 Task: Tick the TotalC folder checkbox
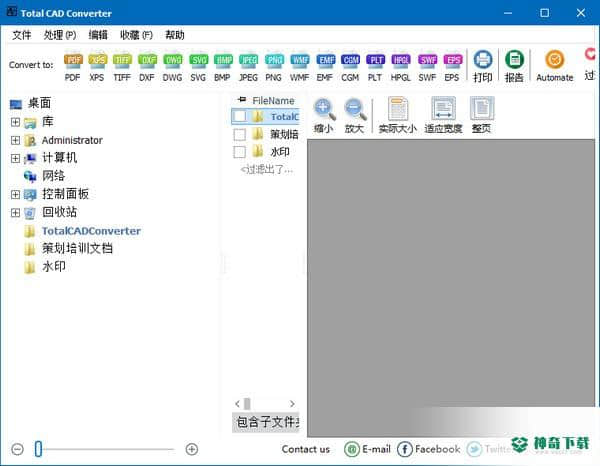pos(240,116)
